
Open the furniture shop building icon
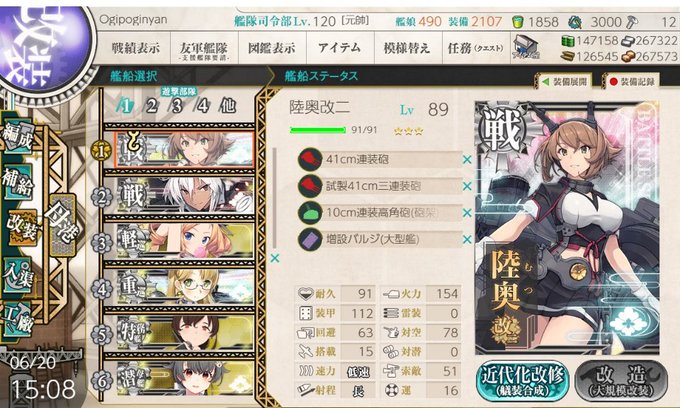(526, 47)
